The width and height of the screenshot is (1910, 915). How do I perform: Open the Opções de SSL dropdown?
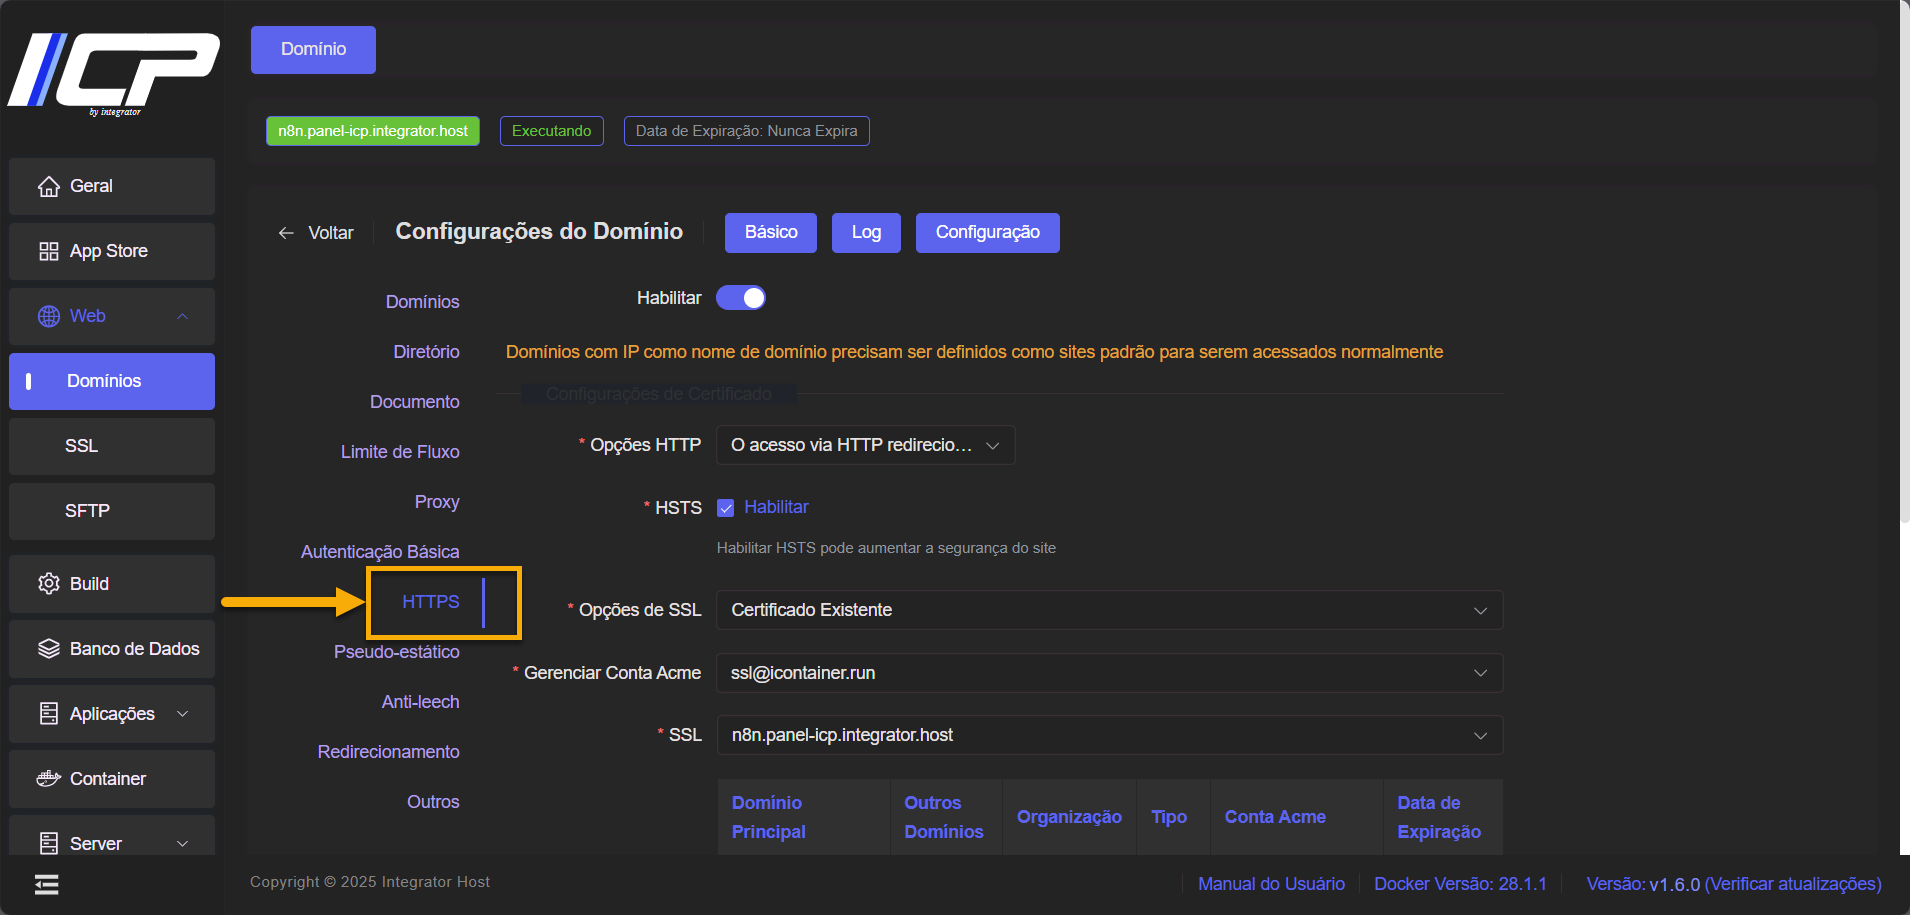1109,611
